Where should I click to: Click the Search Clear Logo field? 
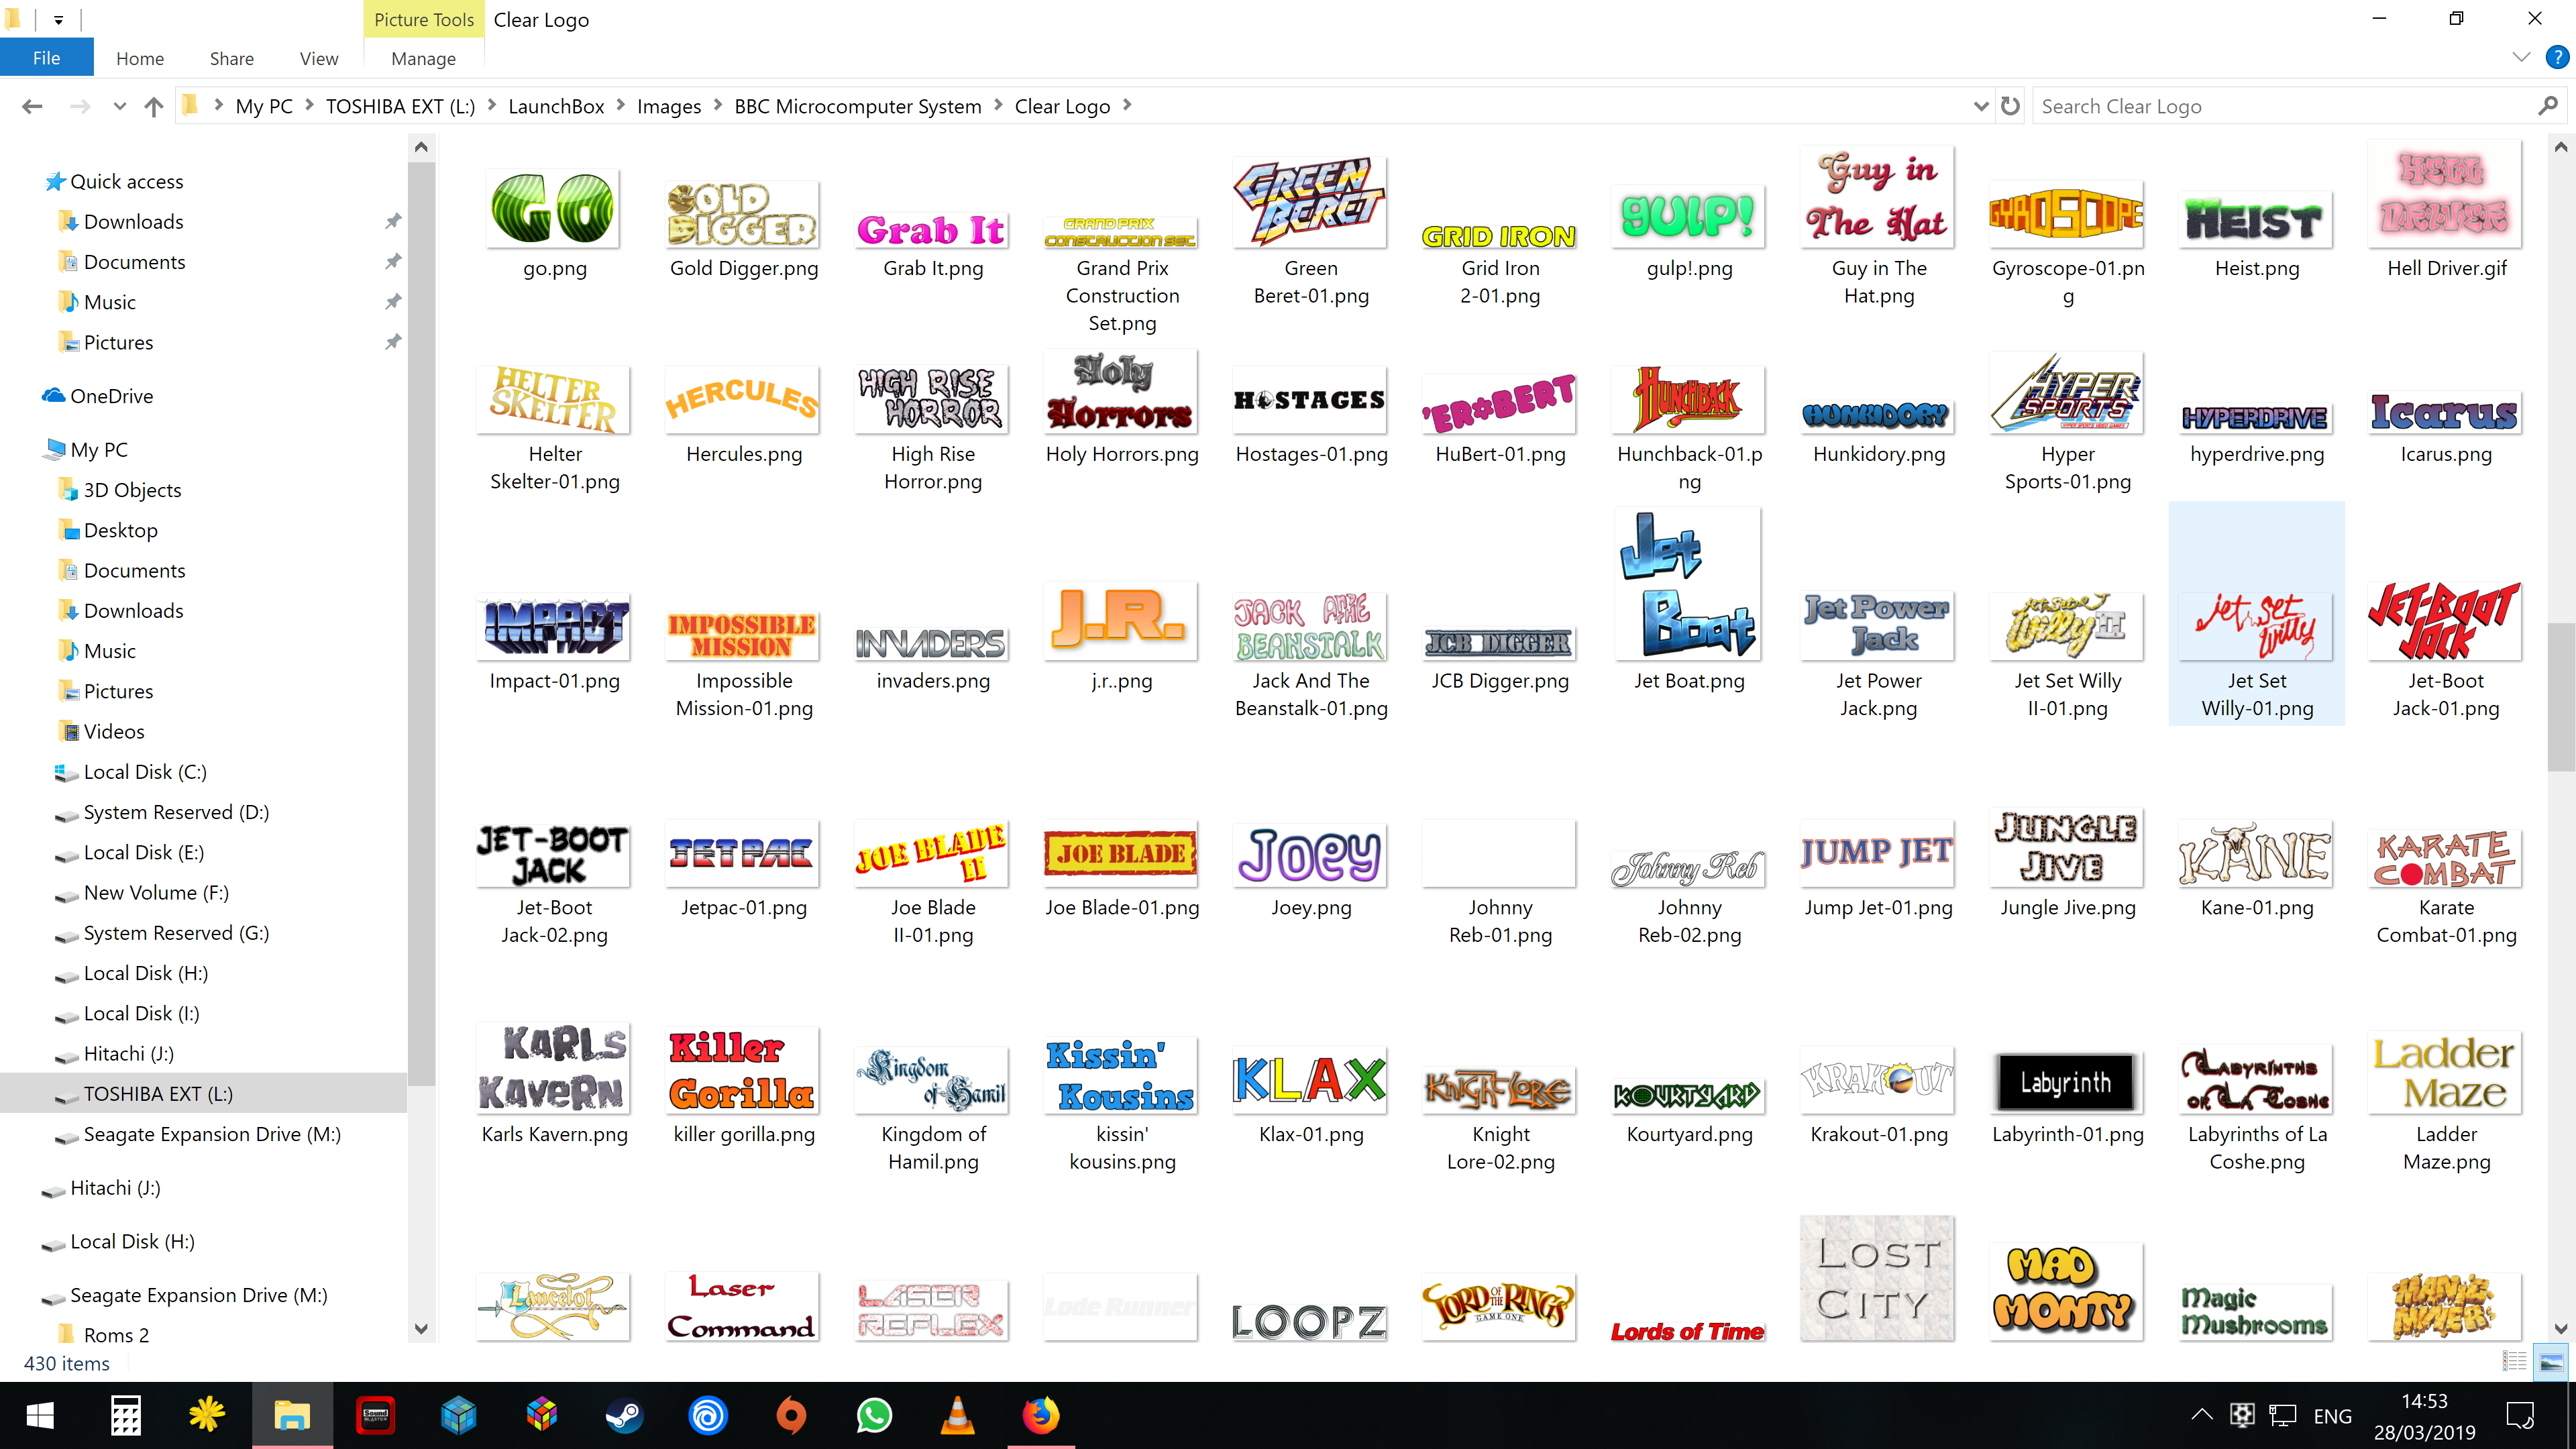coord(2285,106)
